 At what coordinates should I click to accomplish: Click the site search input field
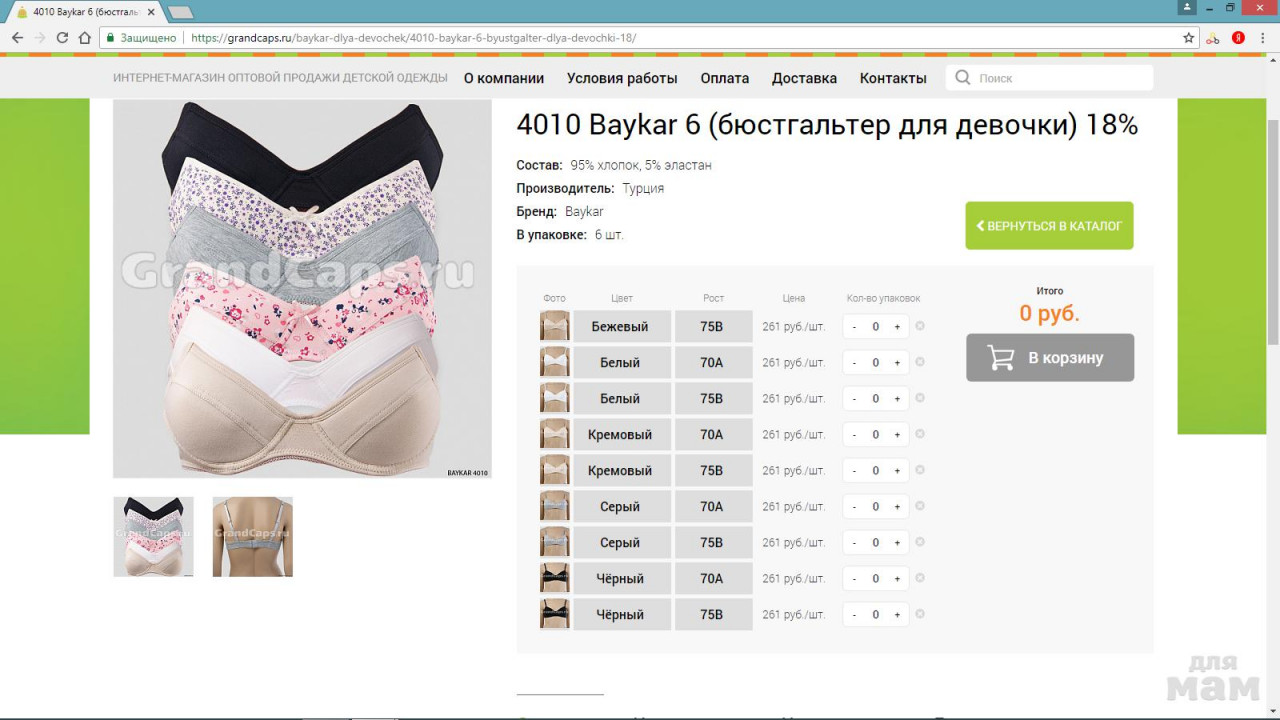1060,78
